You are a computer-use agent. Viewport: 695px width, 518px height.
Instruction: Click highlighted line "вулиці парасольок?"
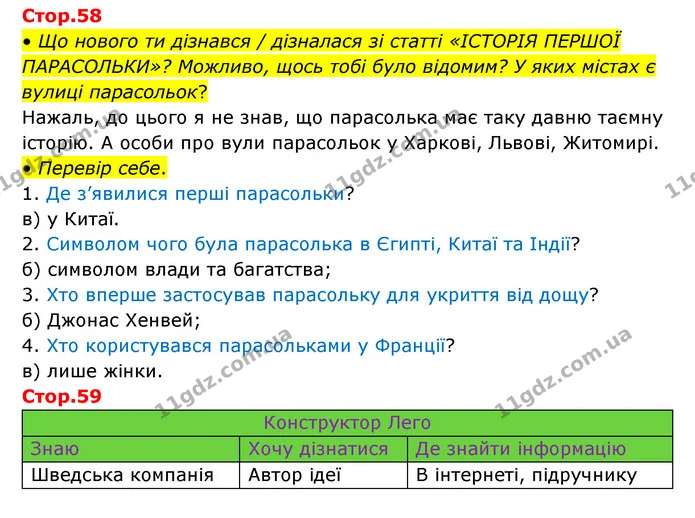114,92
